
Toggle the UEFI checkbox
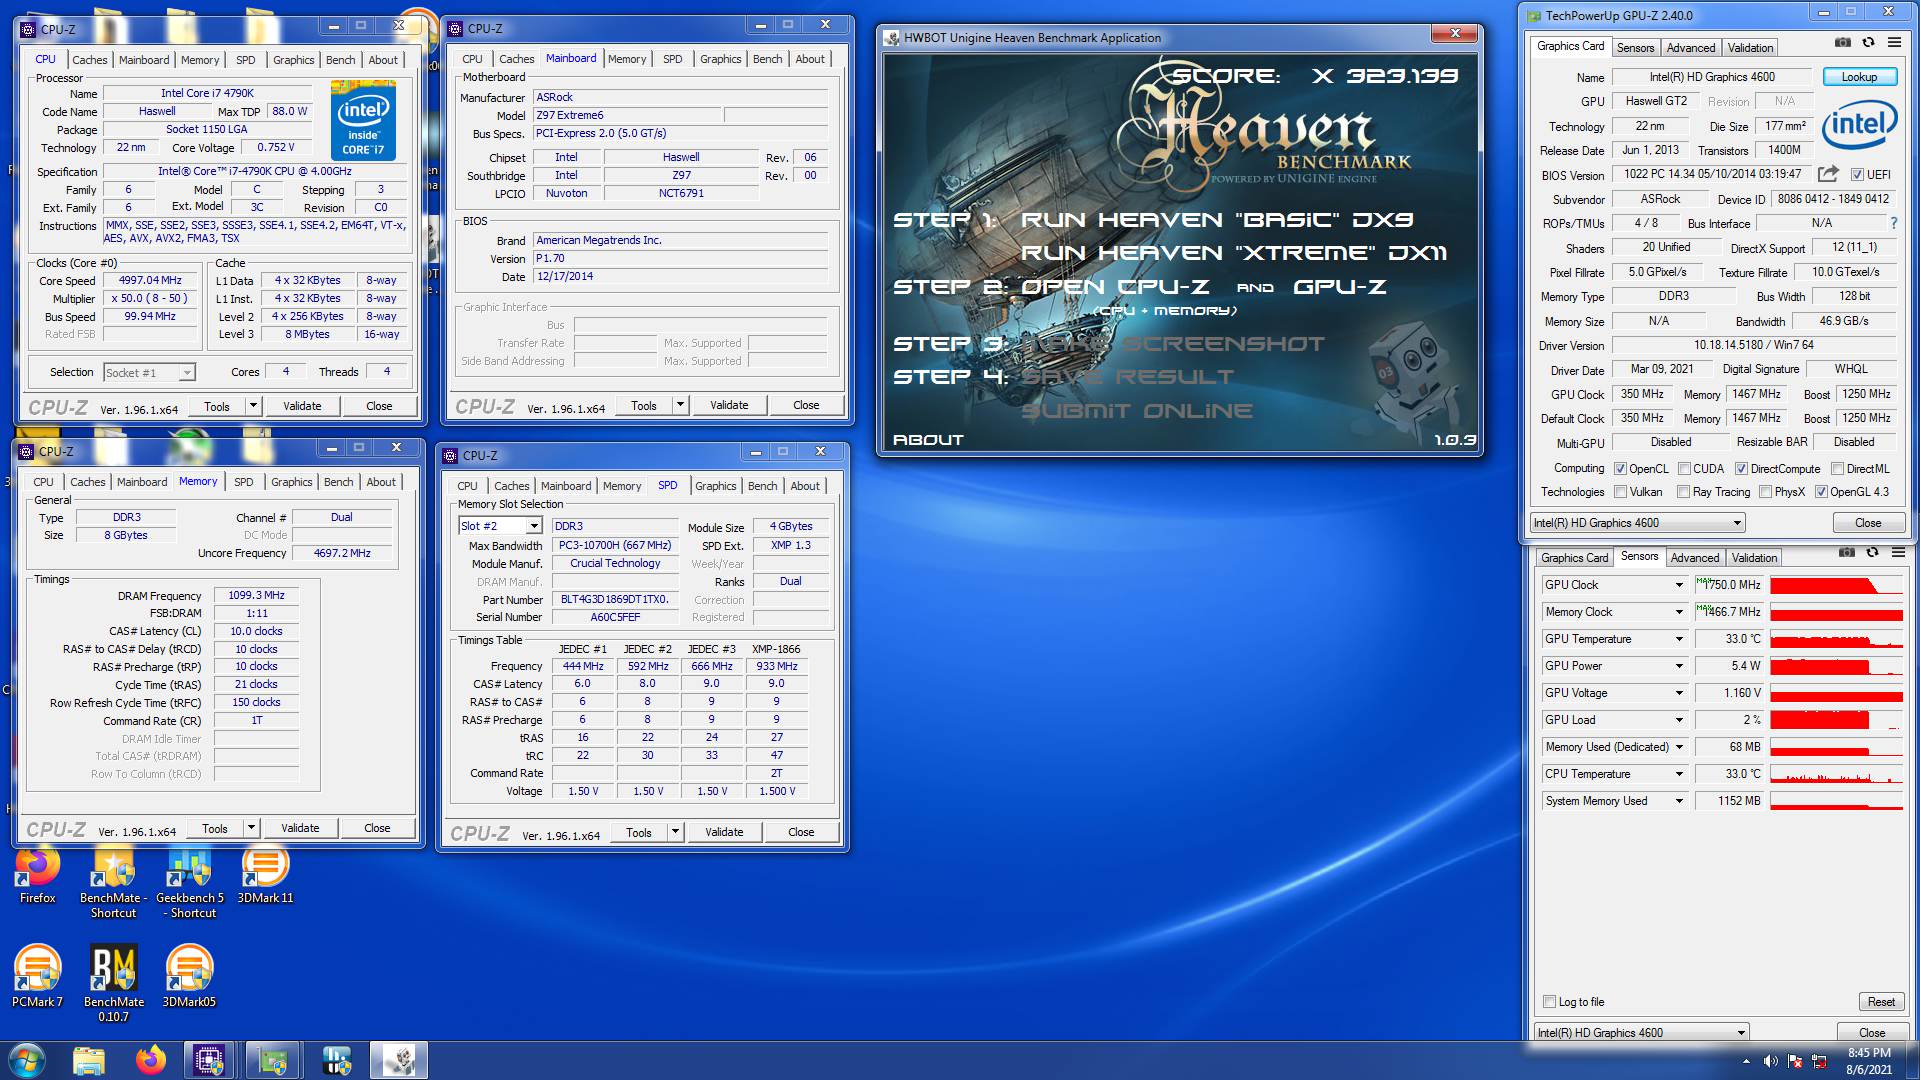[1857, 175]
